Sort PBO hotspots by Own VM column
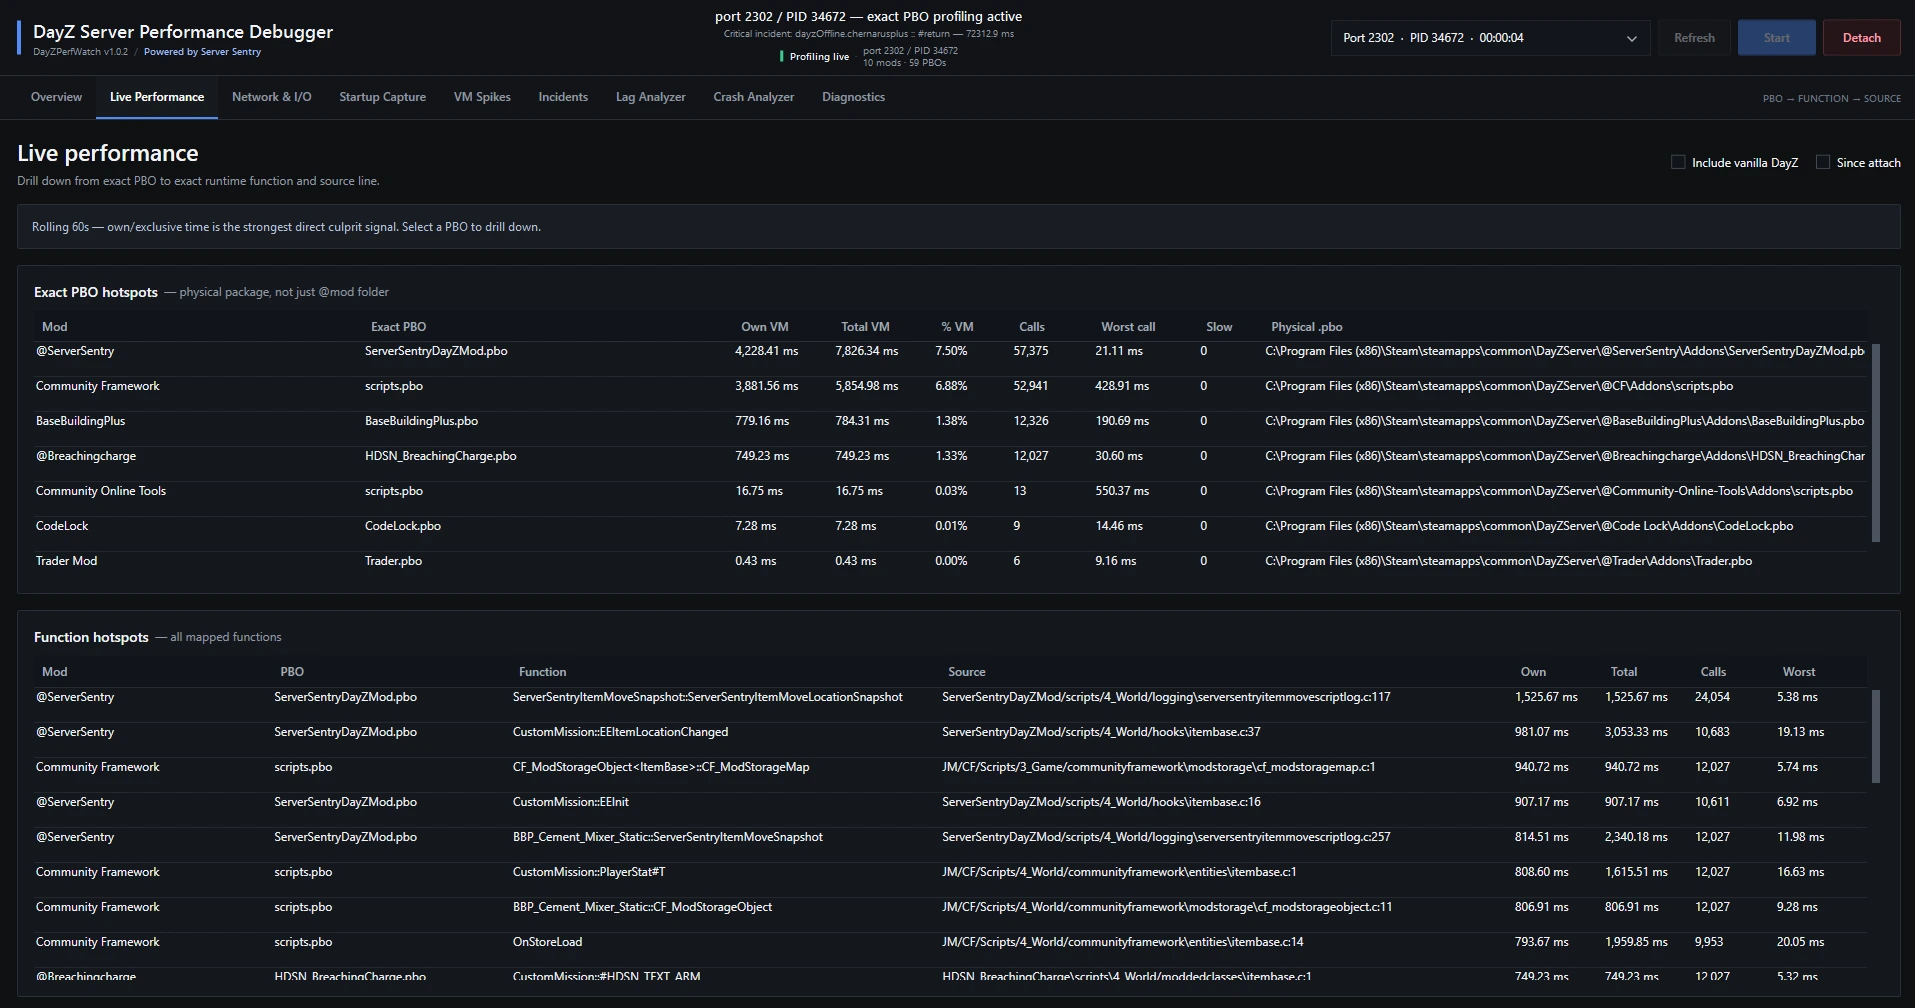This screenshot has width=1915, height=1008. (x=764, y=327)
